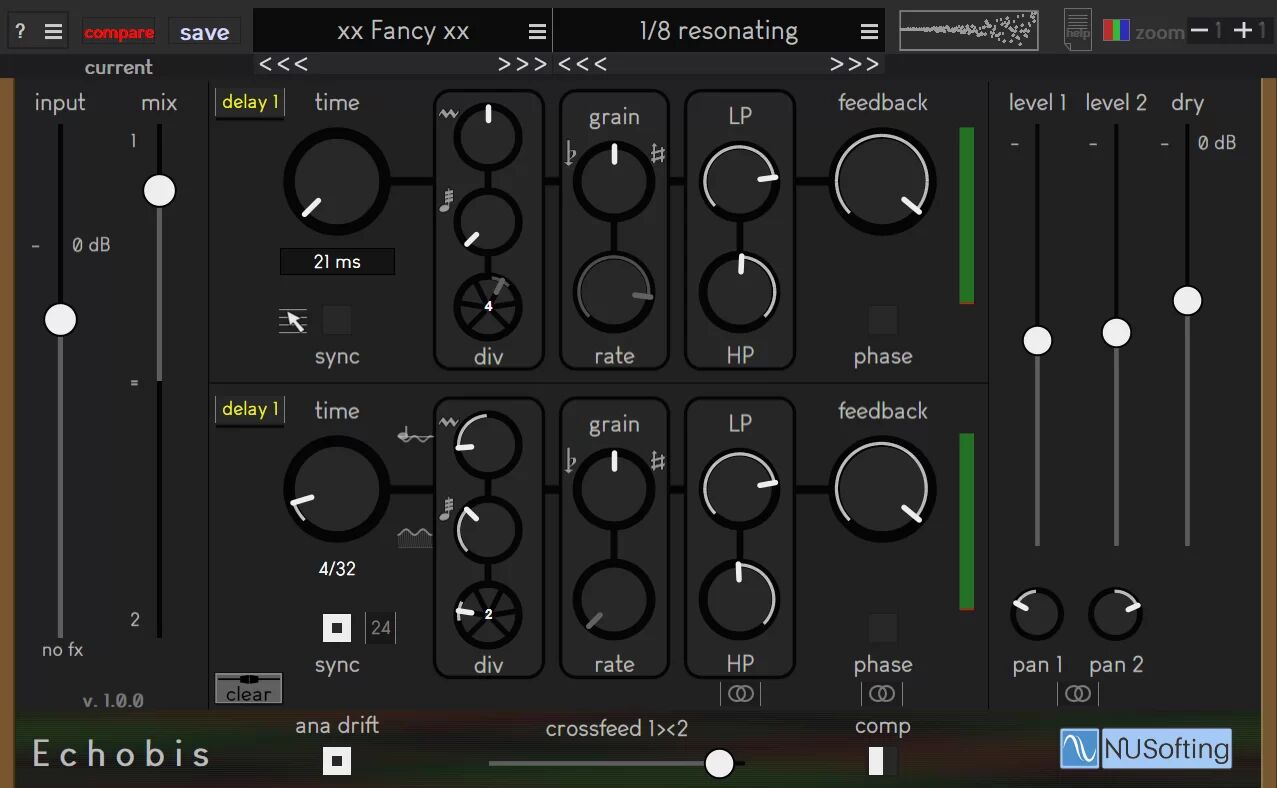
Task: Click the help document icon near zoom controls
Action: click(x=1077, y=29)
